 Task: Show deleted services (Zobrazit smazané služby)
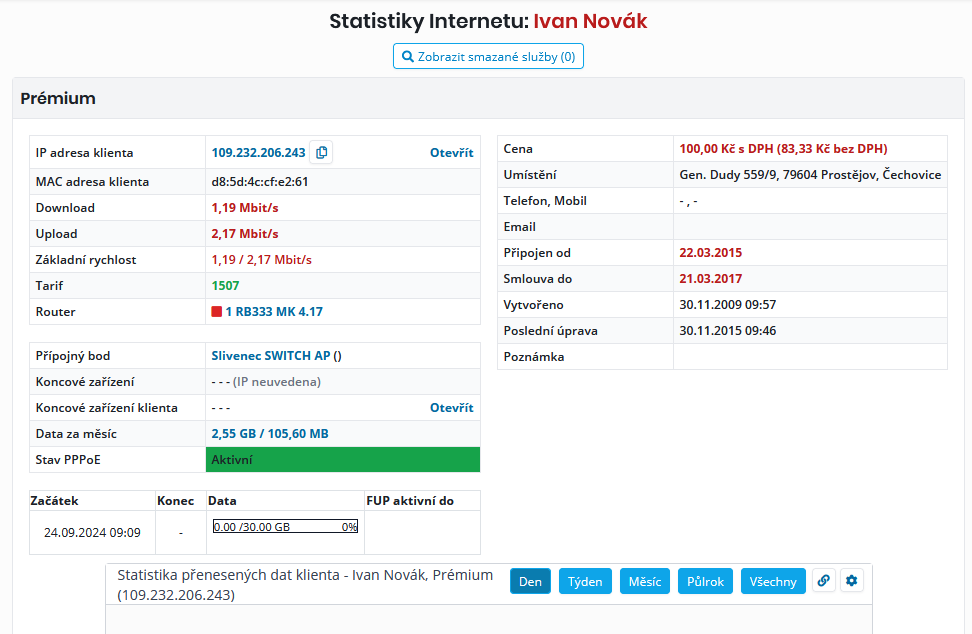(x=488, y=57)
